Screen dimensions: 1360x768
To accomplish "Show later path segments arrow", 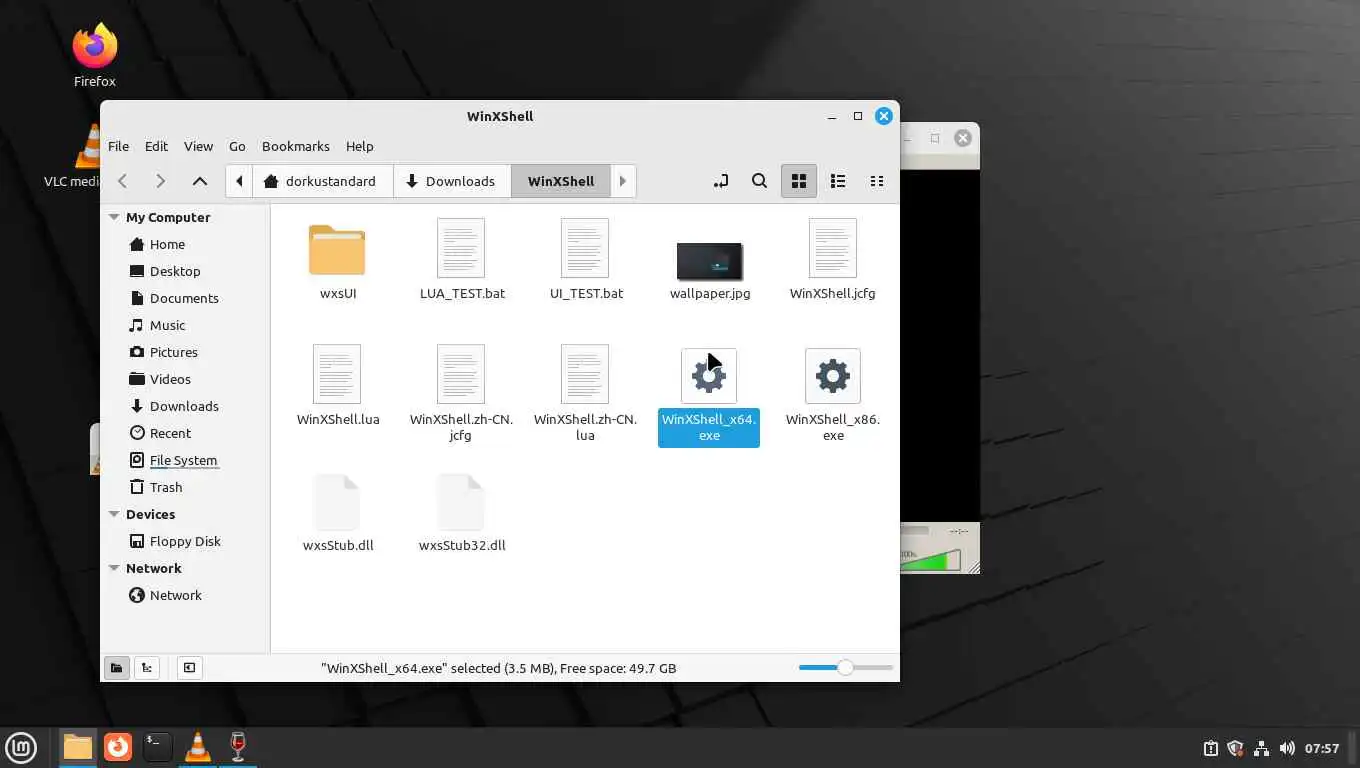I will (x=623, y=181).
